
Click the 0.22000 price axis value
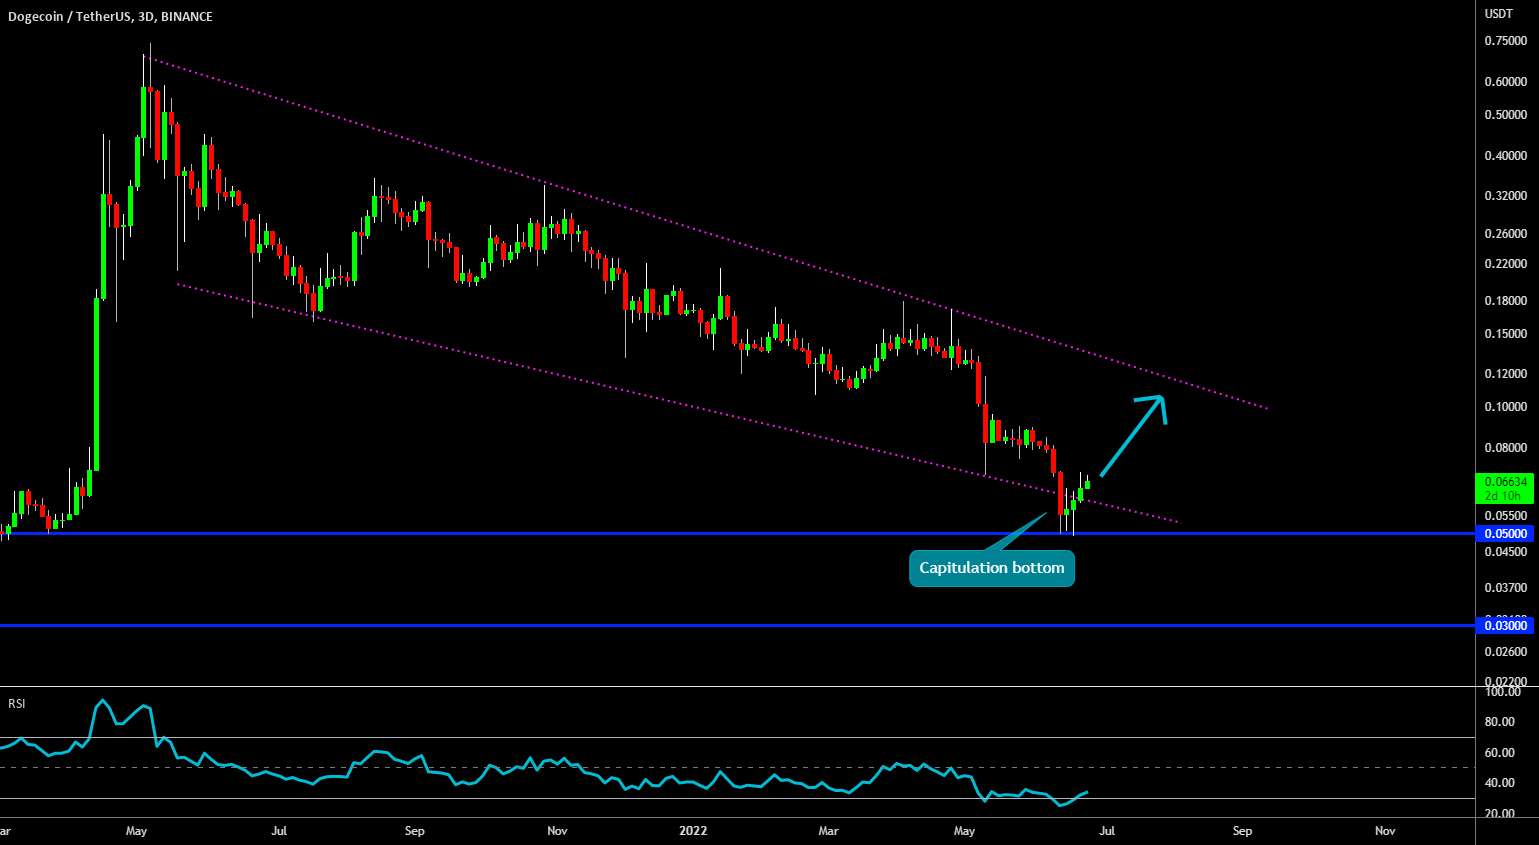click(x=1505, y=264)
